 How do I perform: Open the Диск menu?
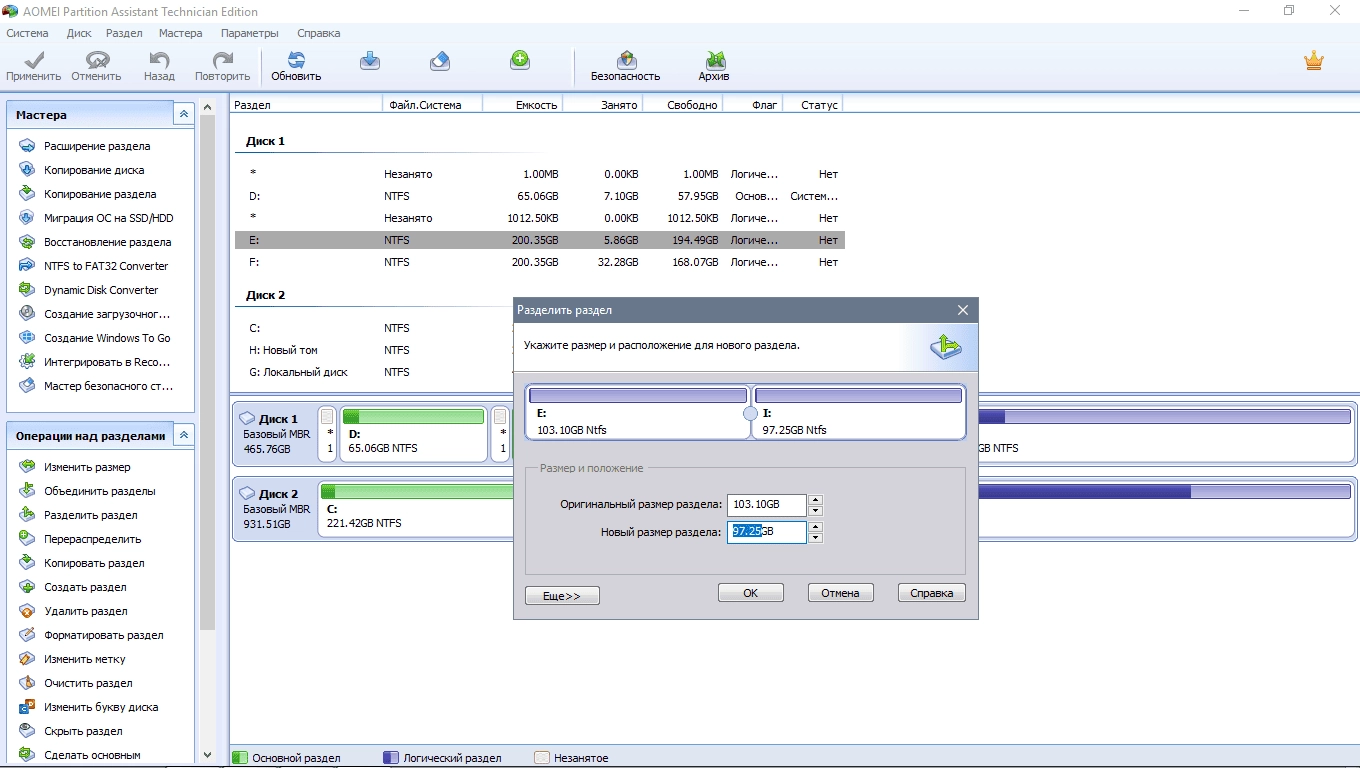point(79,33)
